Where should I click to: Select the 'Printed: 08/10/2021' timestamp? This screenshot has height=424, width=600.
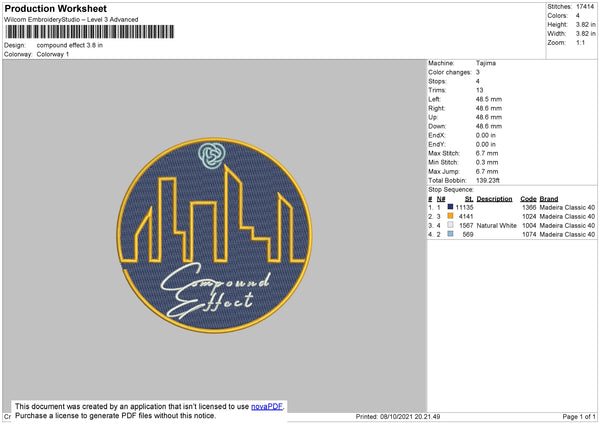(398, 416)
